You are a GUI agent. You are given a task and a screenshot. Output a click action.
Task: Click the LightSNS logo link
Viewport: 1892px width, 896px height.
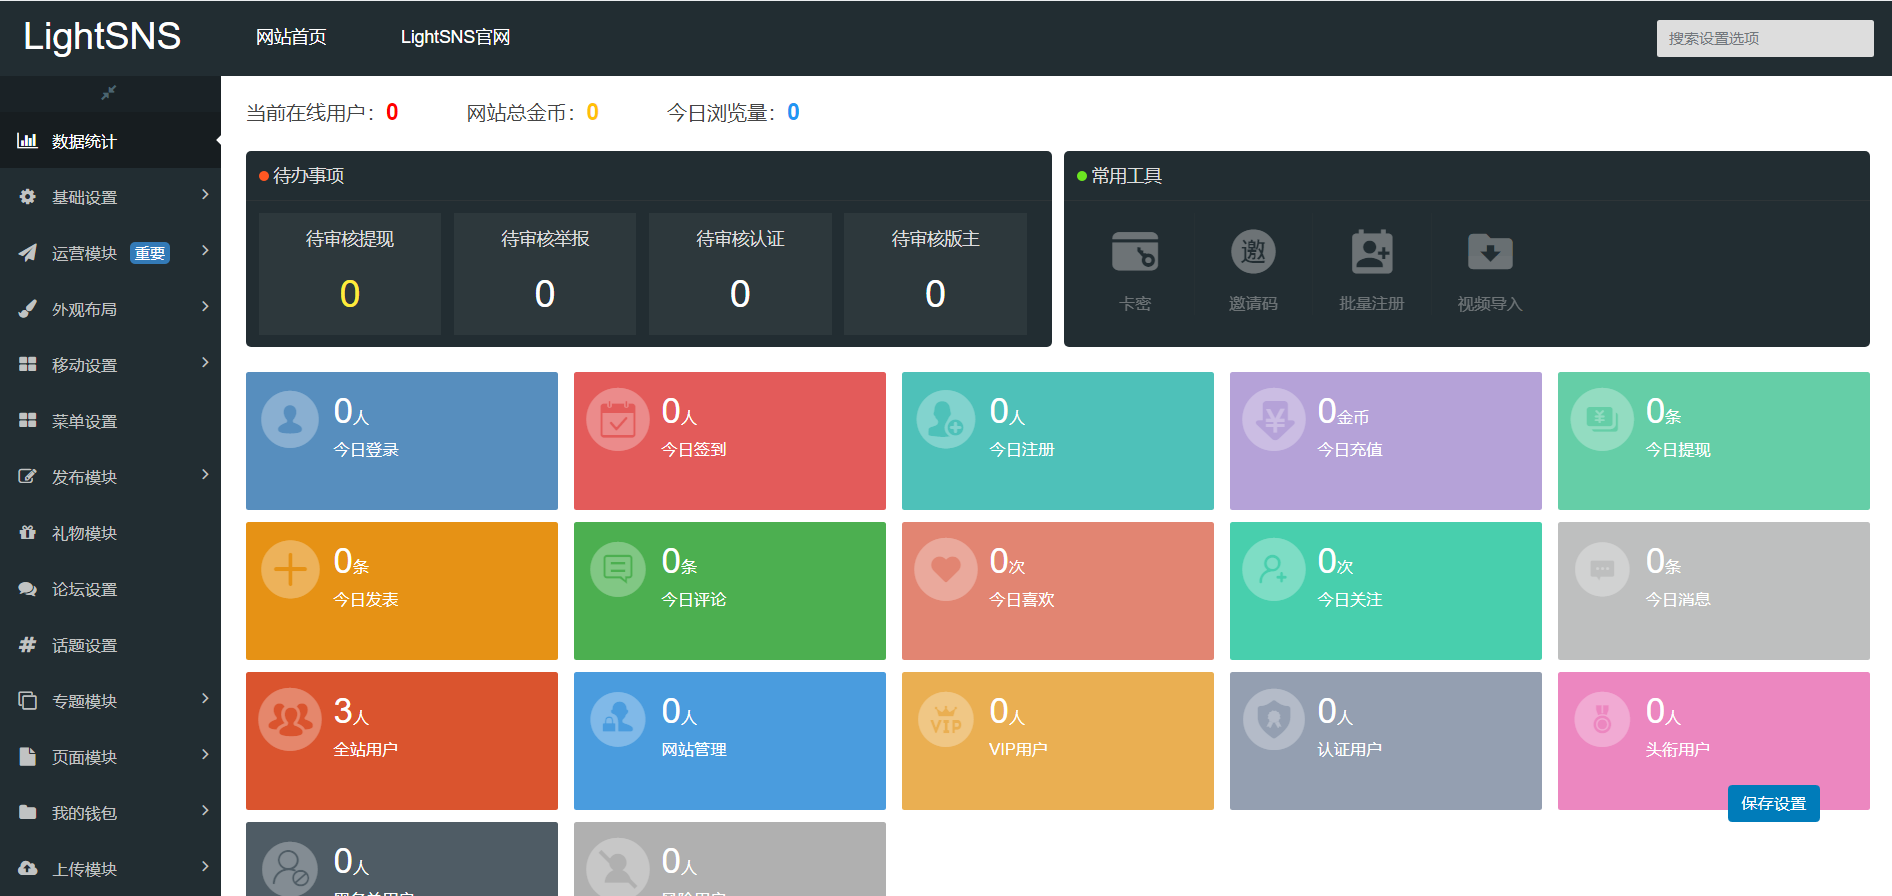[102, 37]
